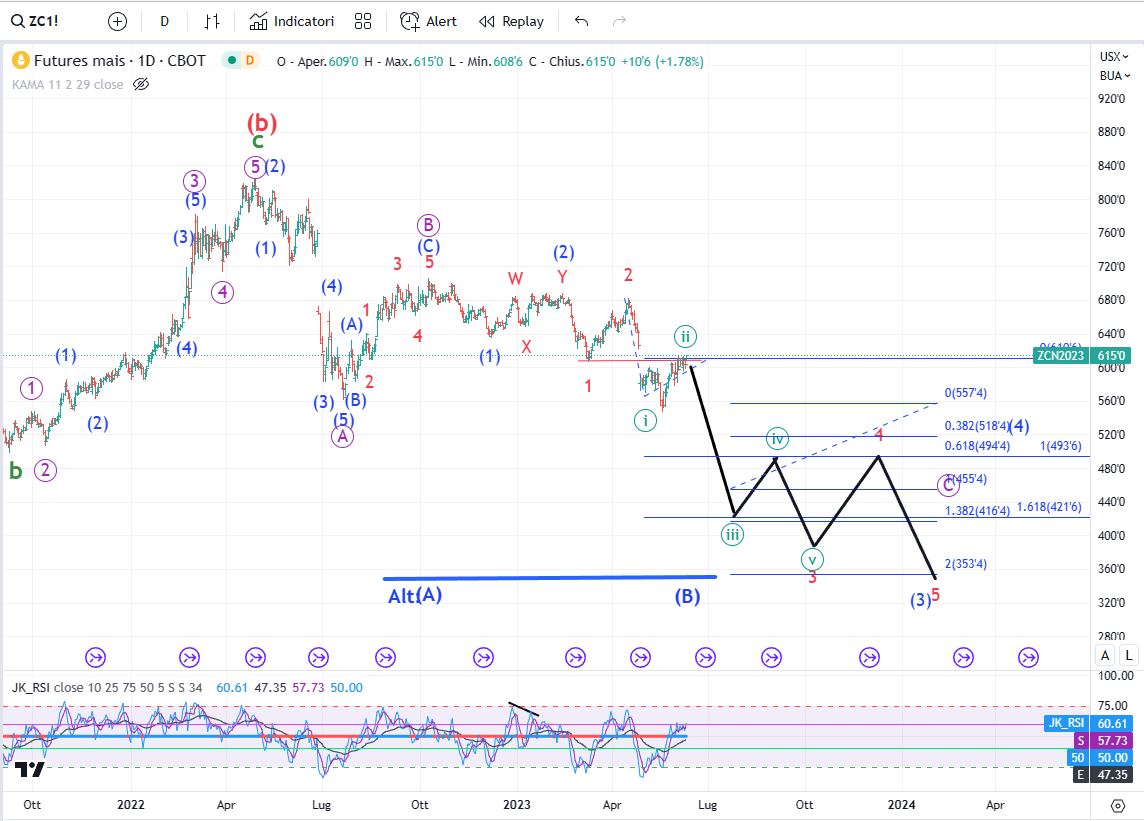Toggle visibility of KAMA indicator eye icon

[141, 85]
